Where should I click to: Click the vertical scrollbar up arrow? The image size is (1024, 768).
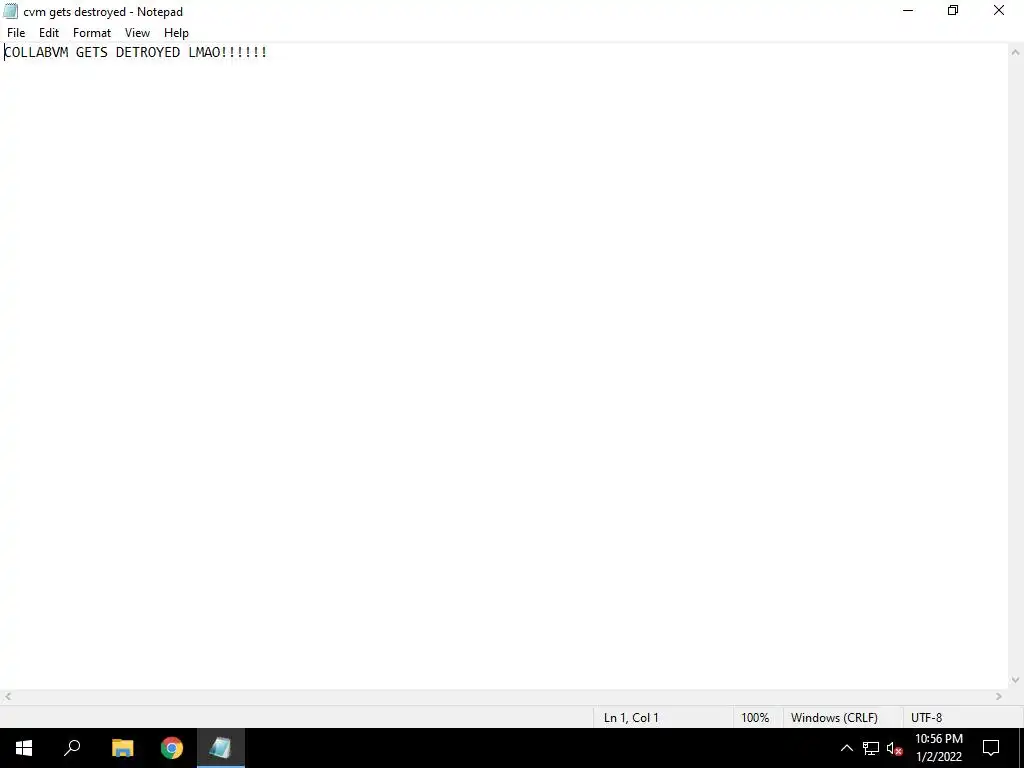(1016, 52)
